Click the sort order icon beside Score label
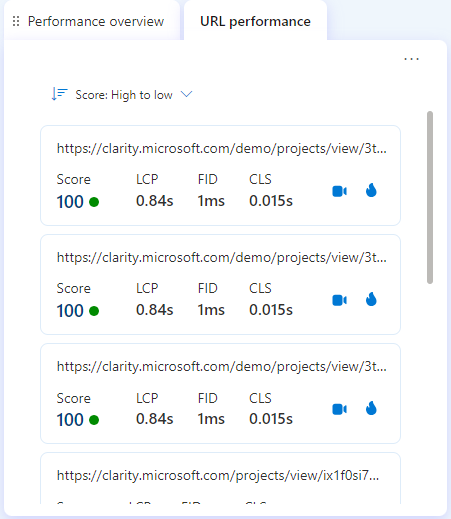The width and height of the screenshot is (451, 519). click(x=59, y=94)
